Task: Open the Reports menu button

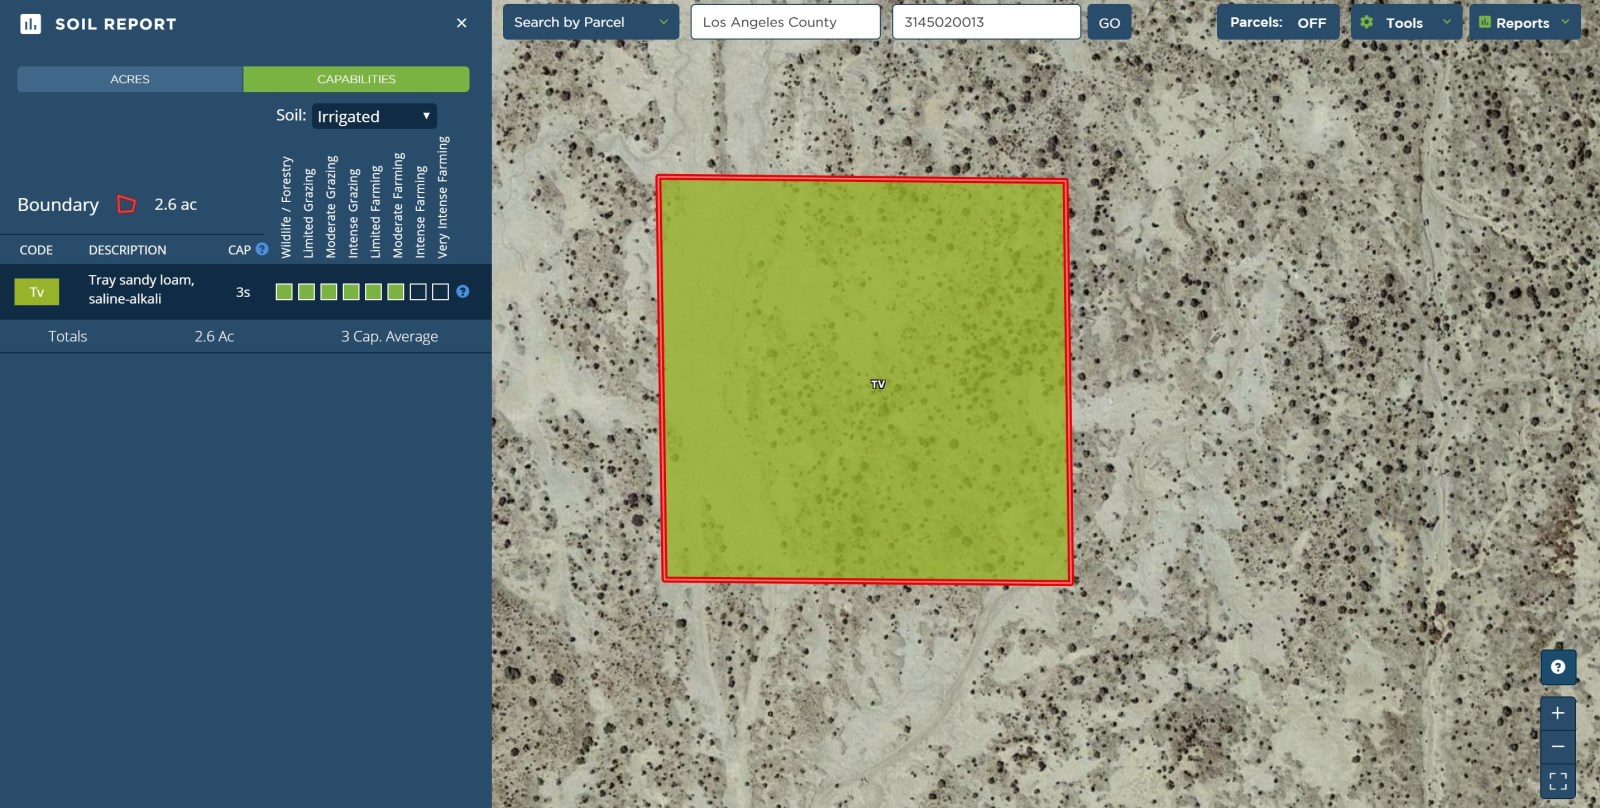Action: click(1524, 22)
